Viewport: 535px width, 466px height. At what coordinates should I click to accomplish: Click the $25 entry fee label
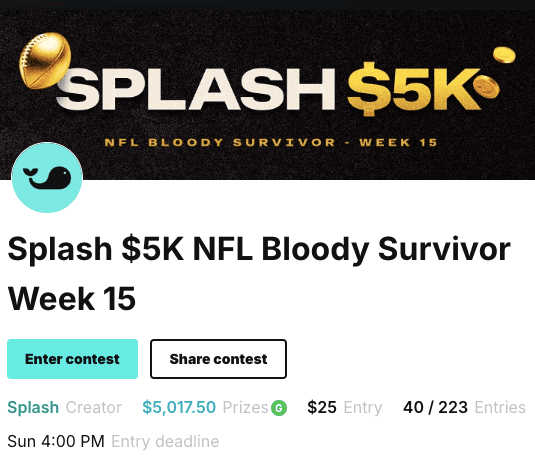pos(322,407)
